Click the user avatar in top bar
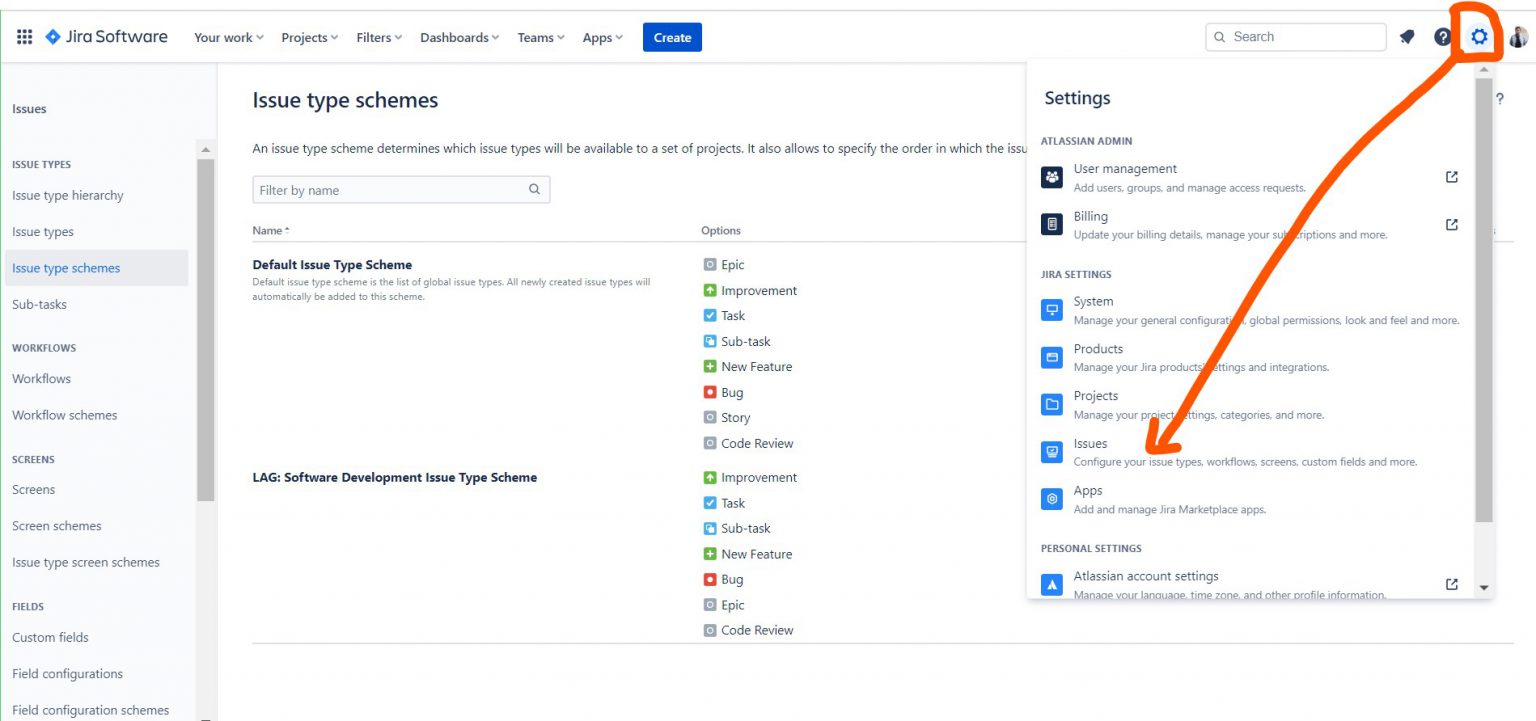 pyautogui.click(x=1518, y=37)
